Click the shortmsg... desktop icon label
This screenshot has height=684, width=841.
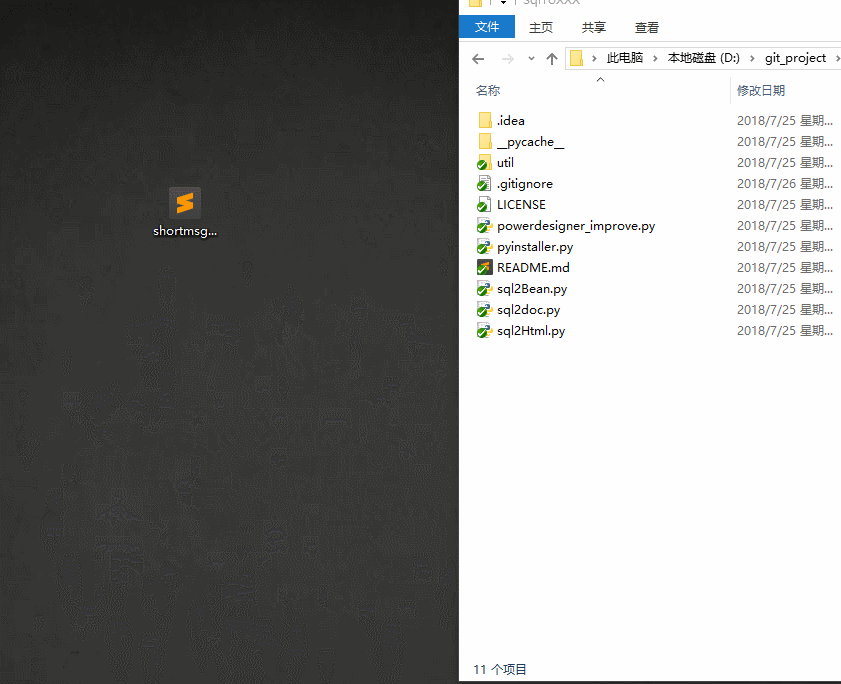click(x=185, y=231)
